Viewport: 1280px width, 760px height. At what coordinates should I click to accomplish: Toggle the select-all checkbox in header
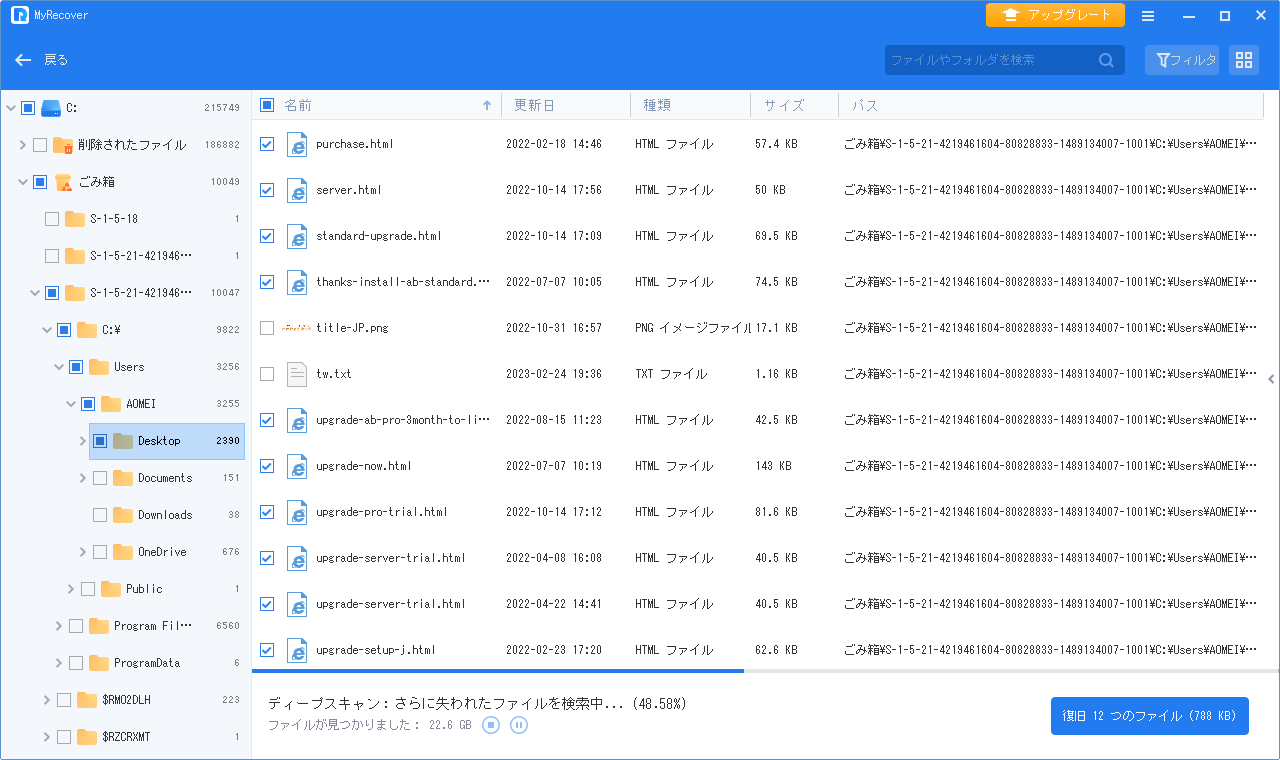click(x=267, y=105)
